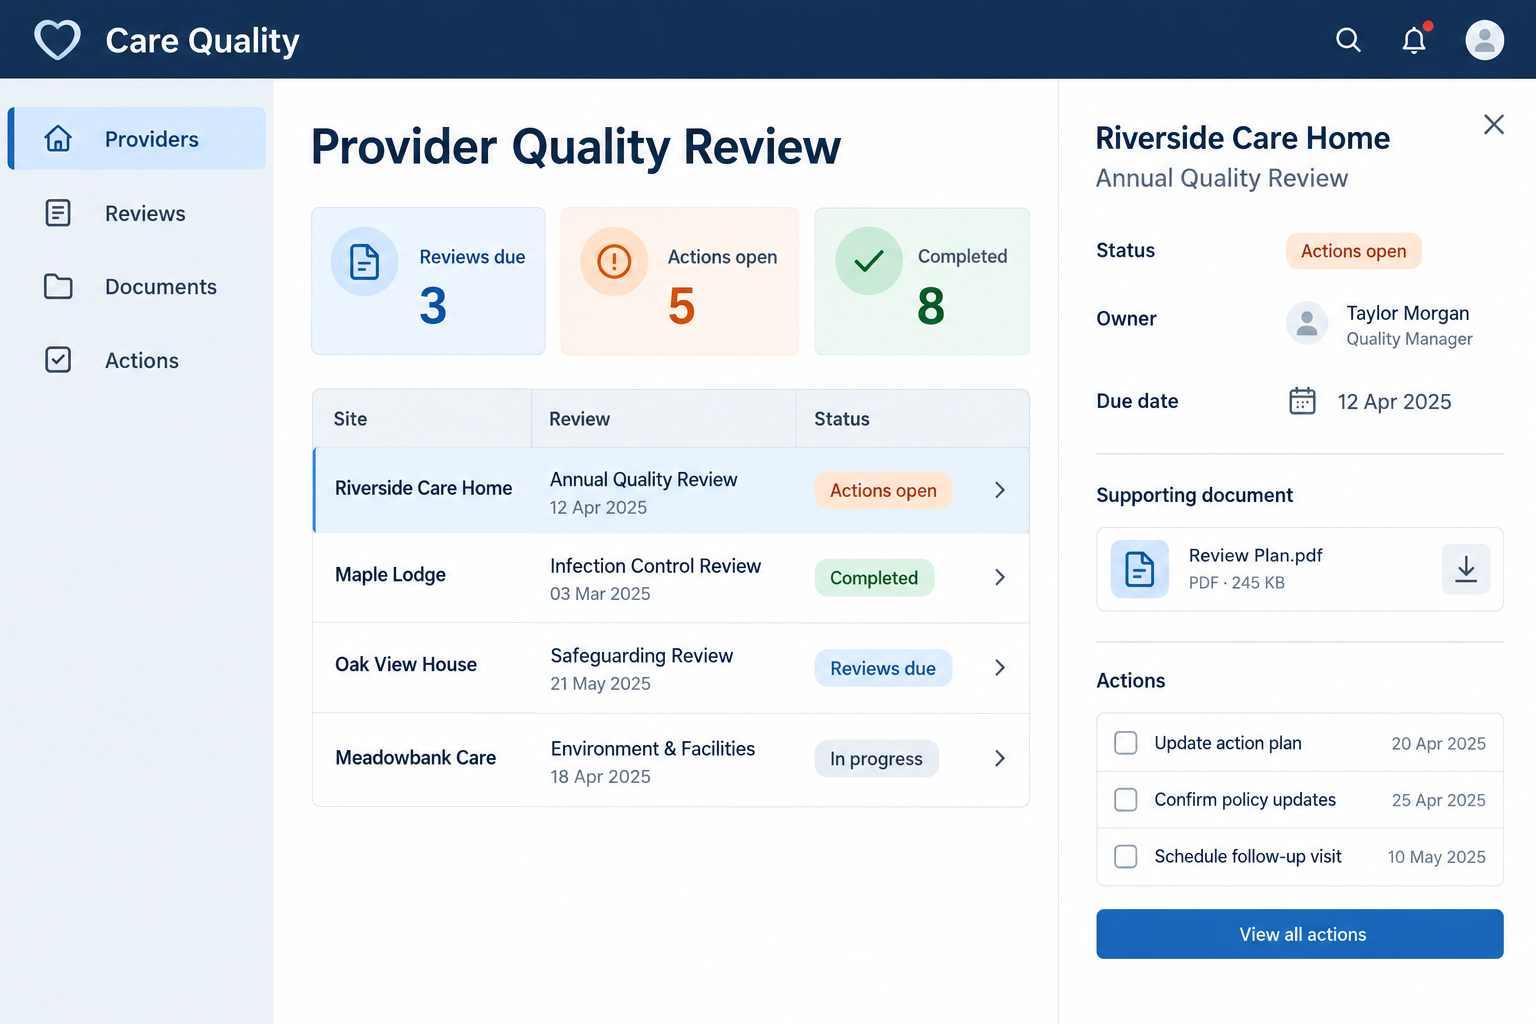Click the 10 May 2025 action date
1536x1024 pixels.
(1436, 857)
